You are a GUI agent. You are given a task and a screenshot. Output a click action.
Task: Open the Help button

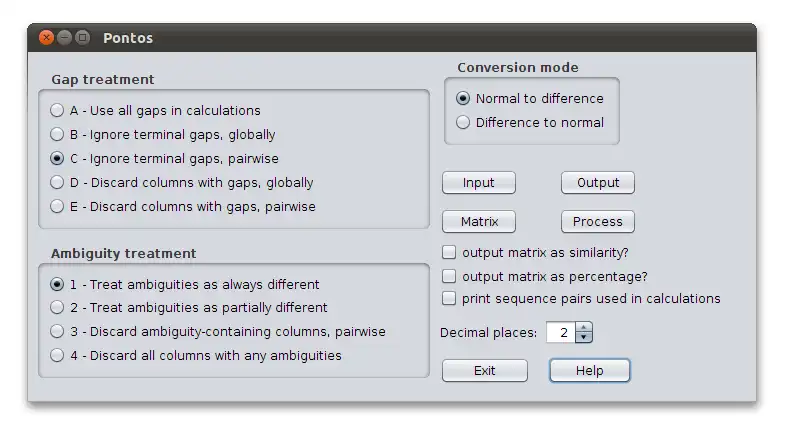point(590,371)
